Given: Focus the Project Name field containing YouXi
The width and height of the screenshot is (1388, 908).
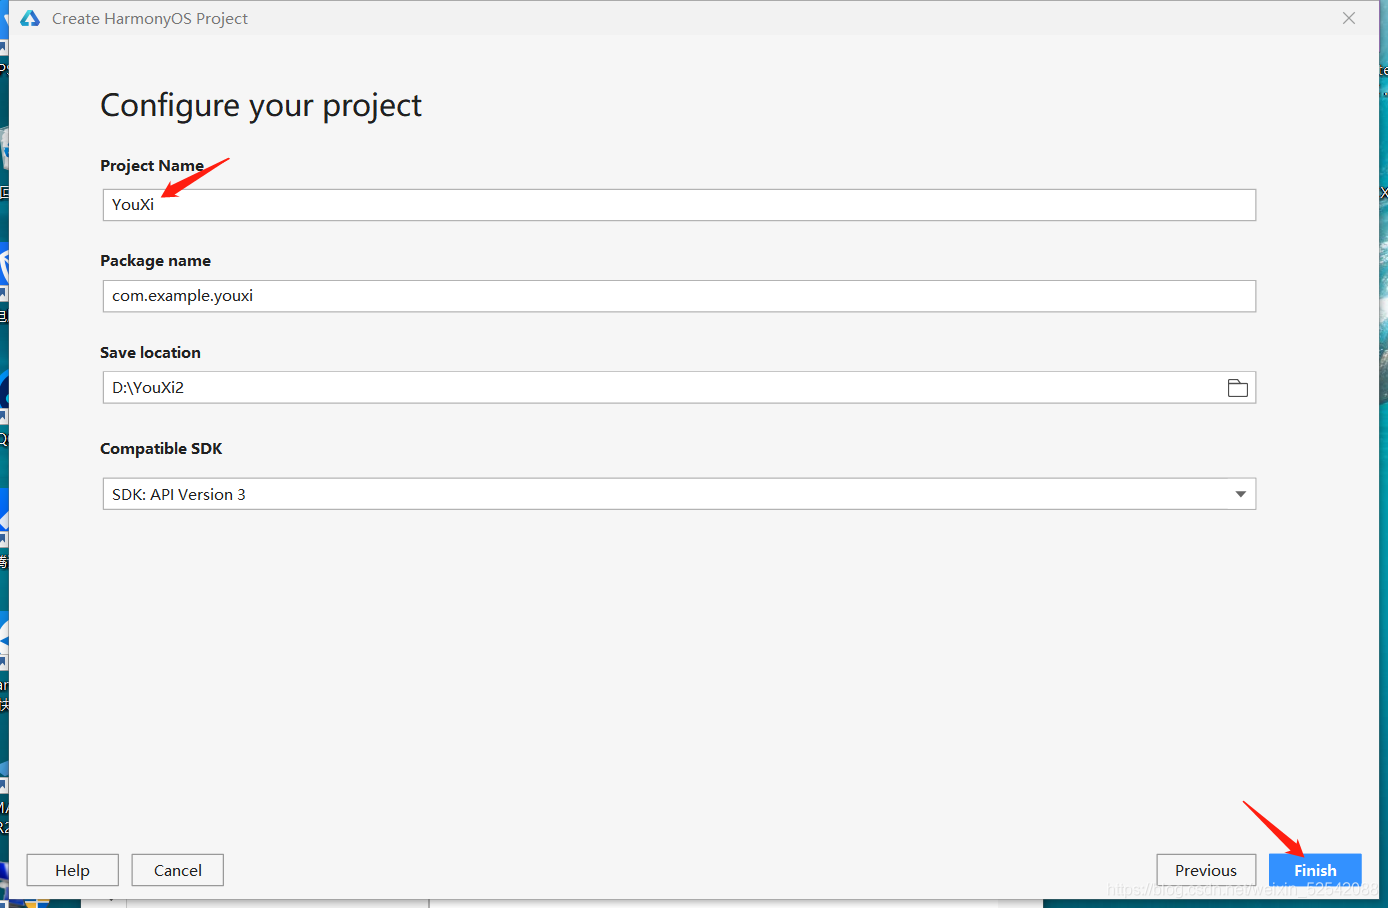Looking at the screenshot, I should [x=678, y=205].
